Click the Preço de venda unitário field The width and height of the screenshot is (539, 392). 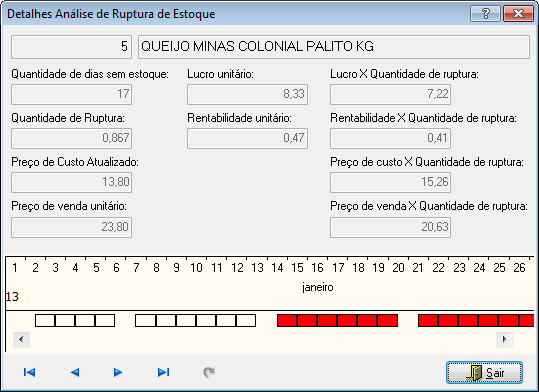click(72, 227)
